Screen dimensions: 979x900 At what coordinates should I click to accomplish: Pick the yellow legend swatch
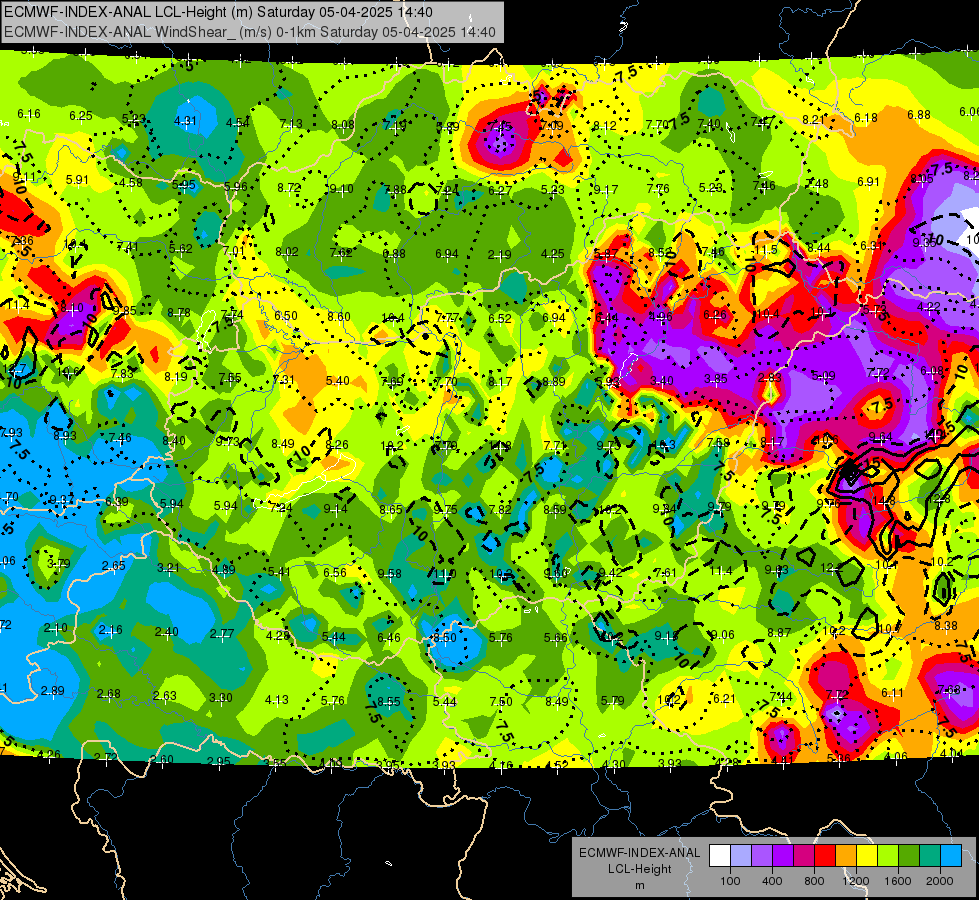click(867, 856)
